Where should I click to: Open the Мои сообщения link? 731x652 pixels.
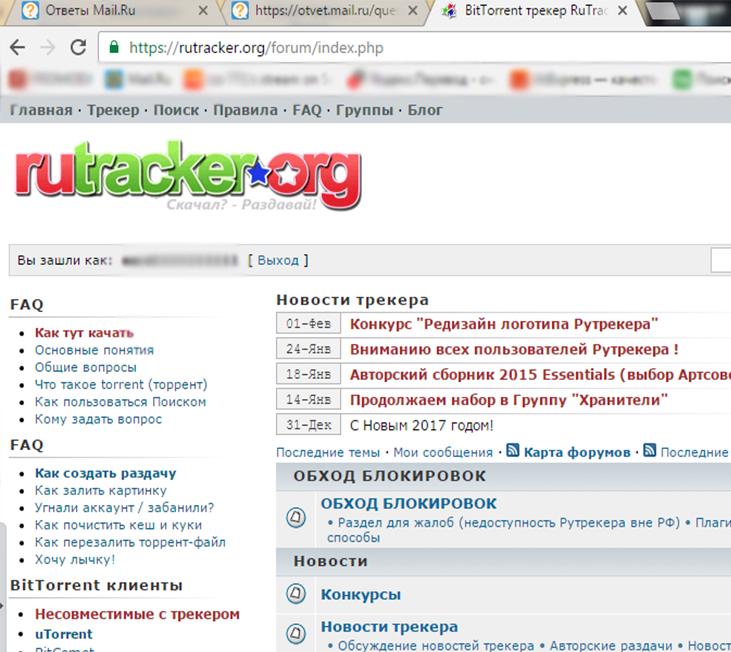(443, 452)
